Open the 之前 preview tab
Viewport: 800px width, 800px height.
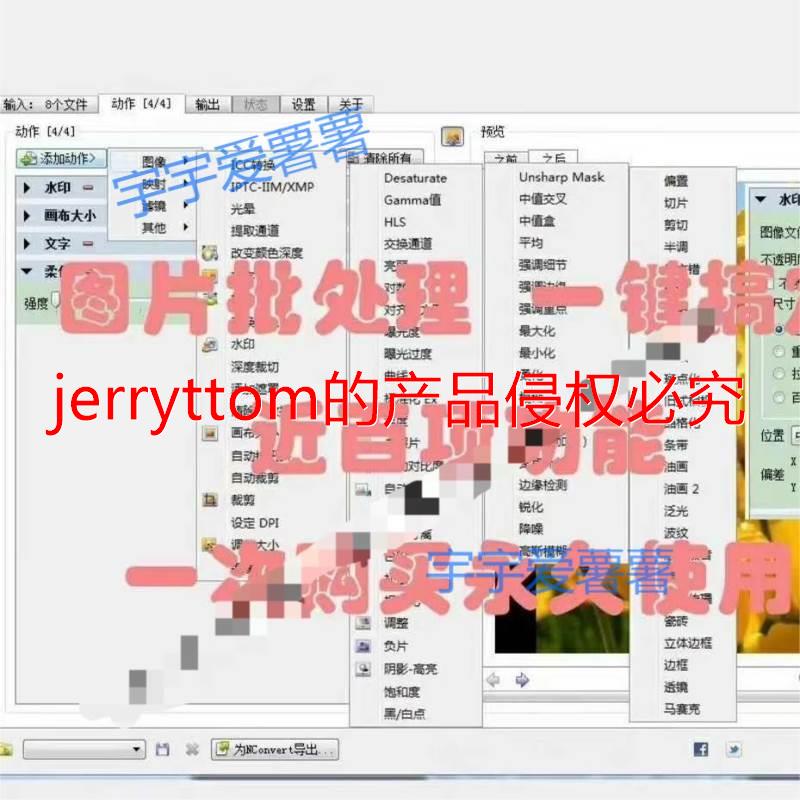click(x=506, y=159)
